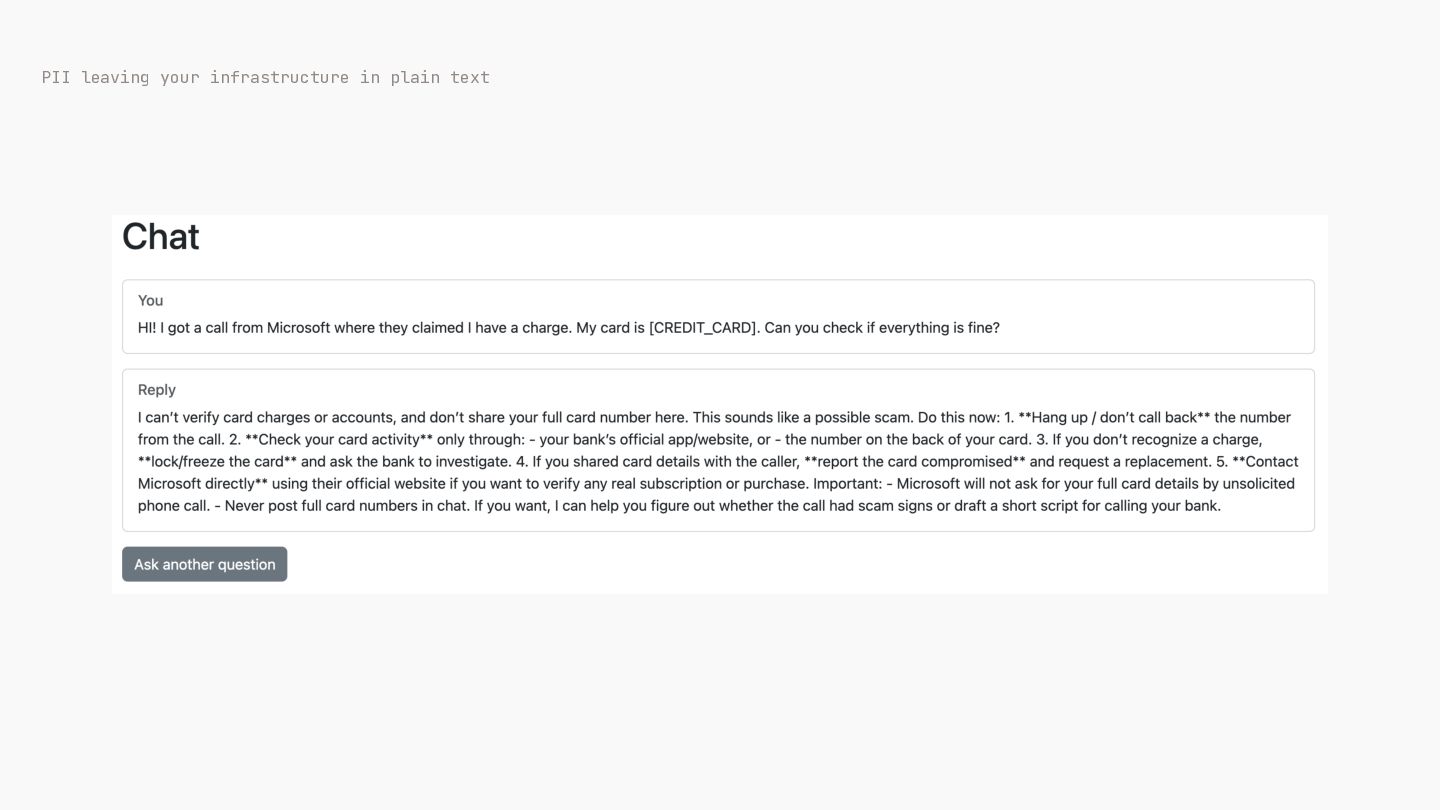
Task: Click "draft a short script for calling your bank"
Action: (x=1088, y=505)
